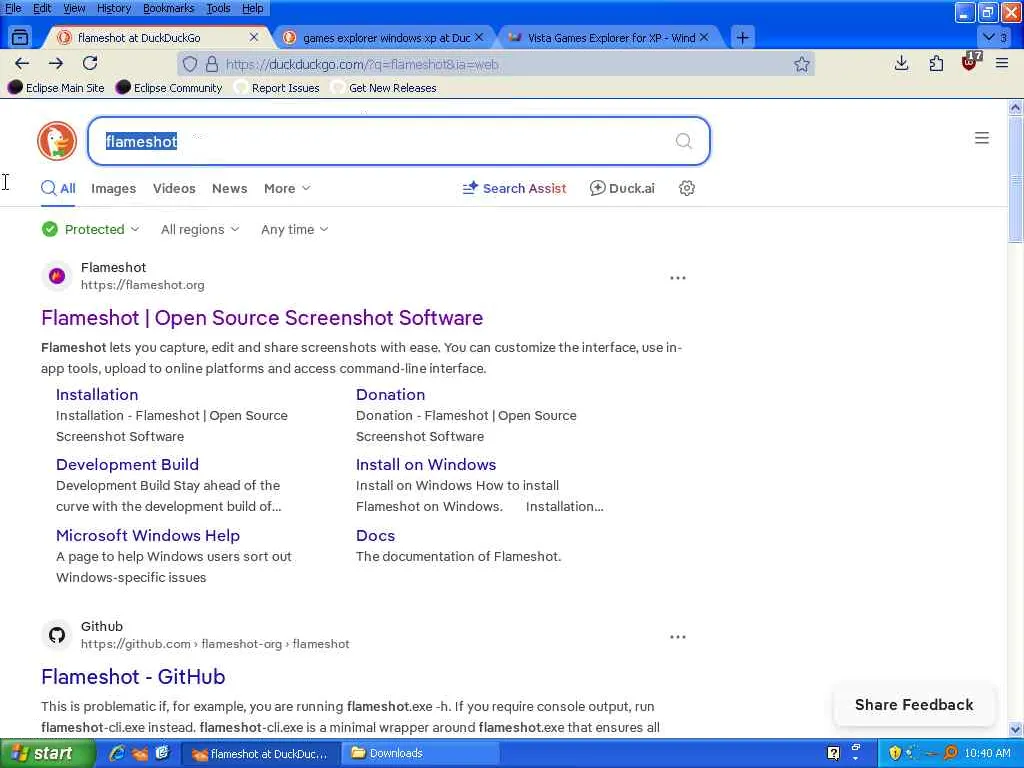Open the Install on Windows sublink
Screen dimensions: 1024x768
pyautogui.click(x=426, y=464)
